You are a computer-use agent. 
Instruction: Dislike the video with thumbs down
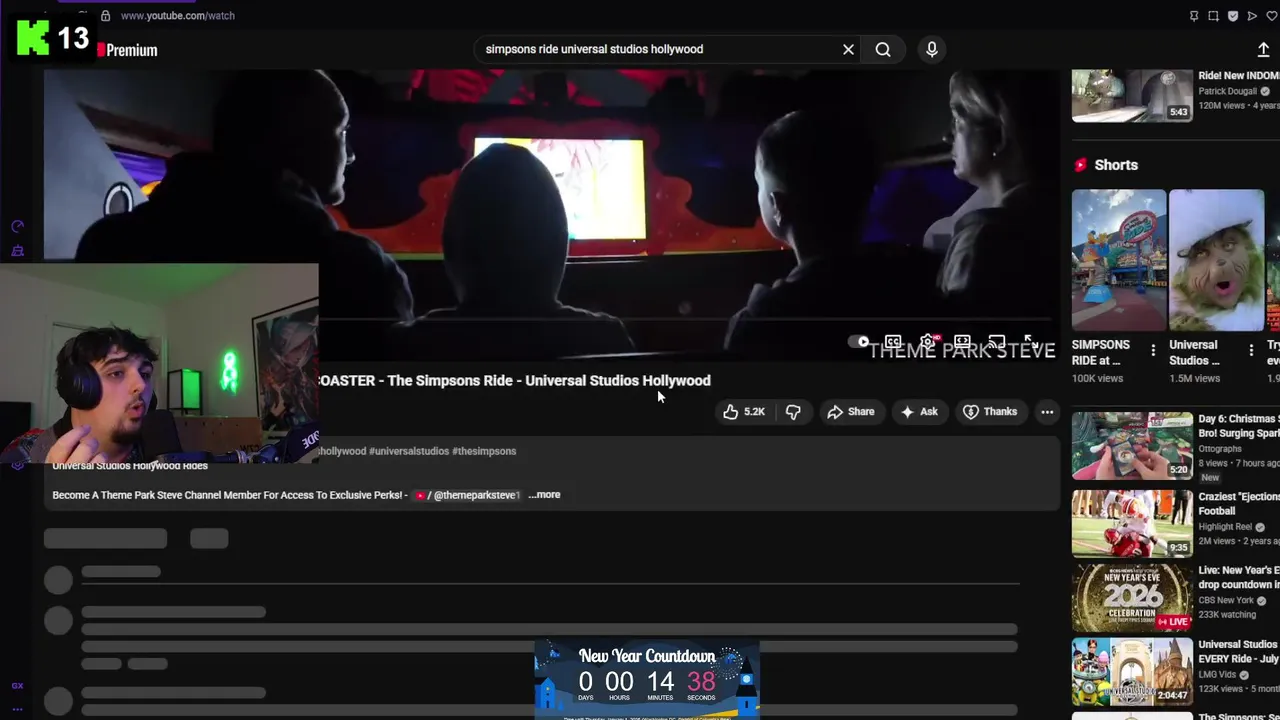pyautogui.click(x=793, y=412)
